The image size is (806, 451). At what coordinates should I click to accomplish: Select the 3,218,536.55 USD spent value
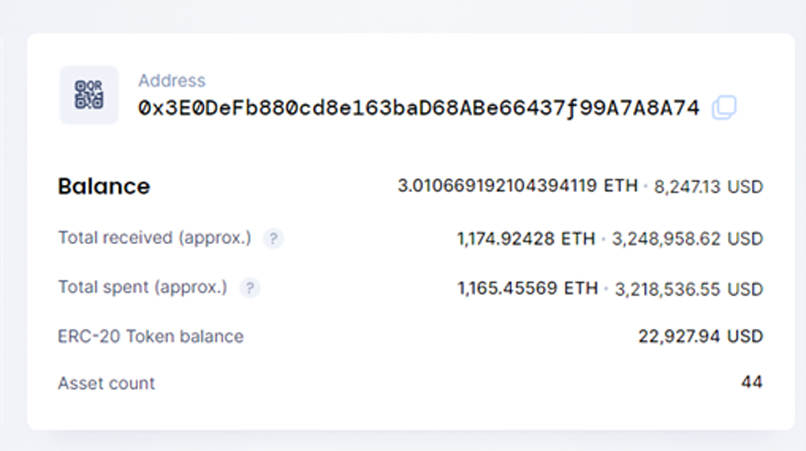pos(688,288)
